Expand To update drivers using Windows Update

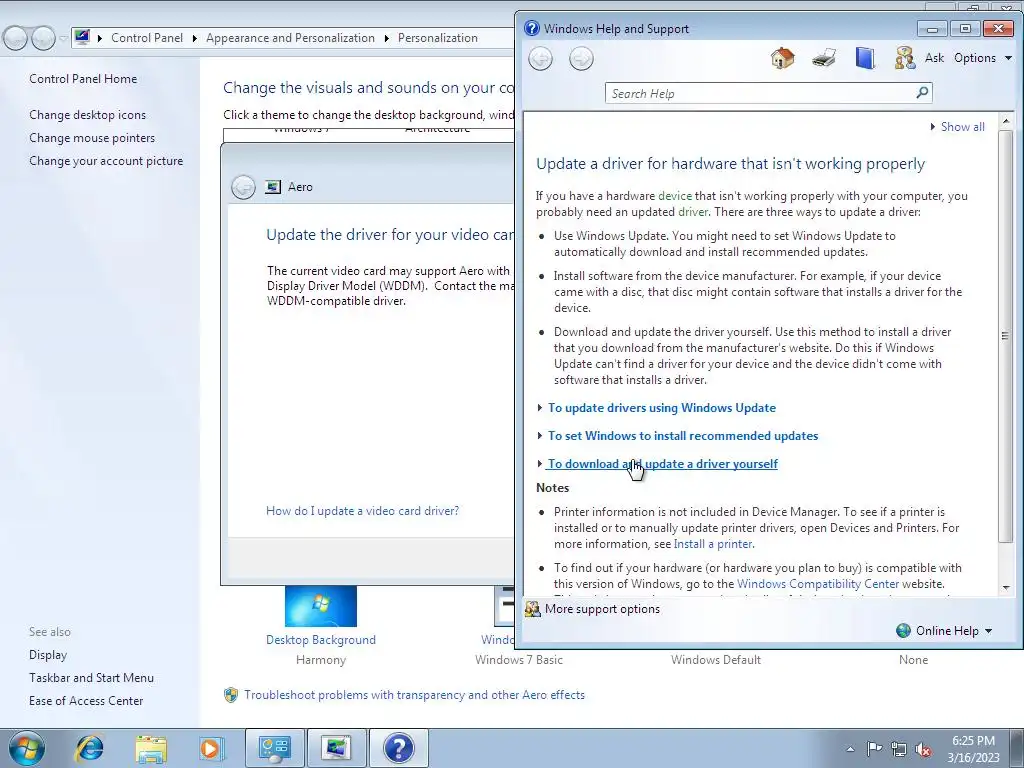point(662,408)
